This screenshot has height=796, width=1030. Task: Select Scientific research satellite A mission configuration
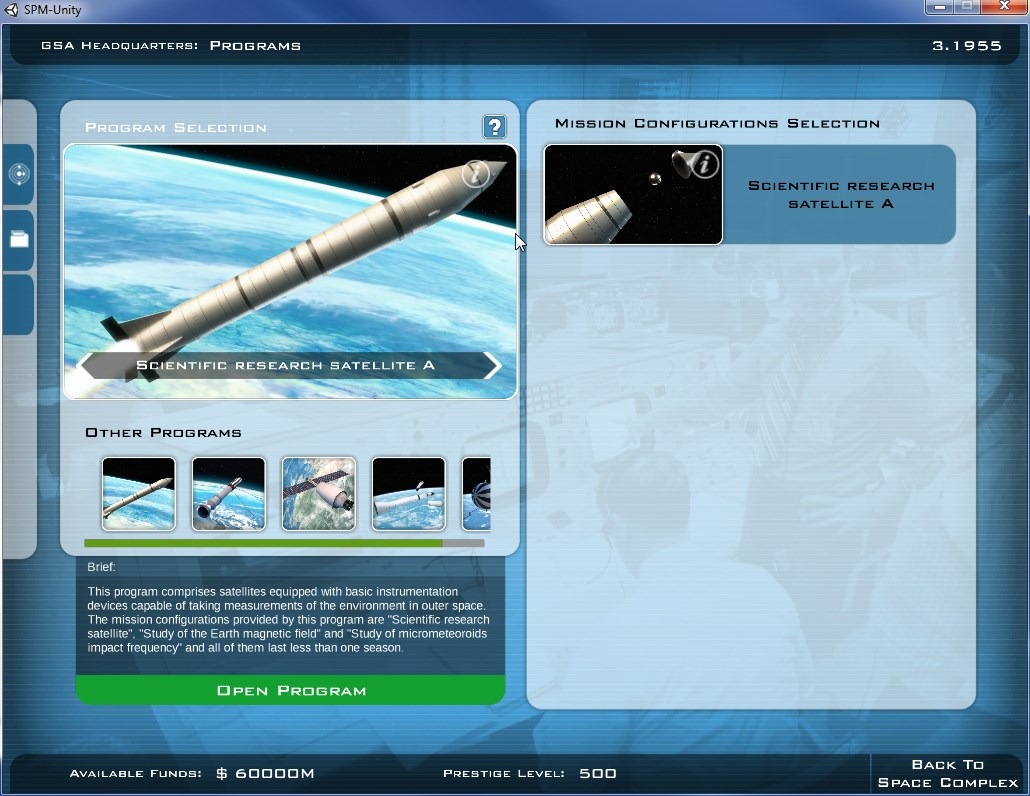[x=841, y=195]
